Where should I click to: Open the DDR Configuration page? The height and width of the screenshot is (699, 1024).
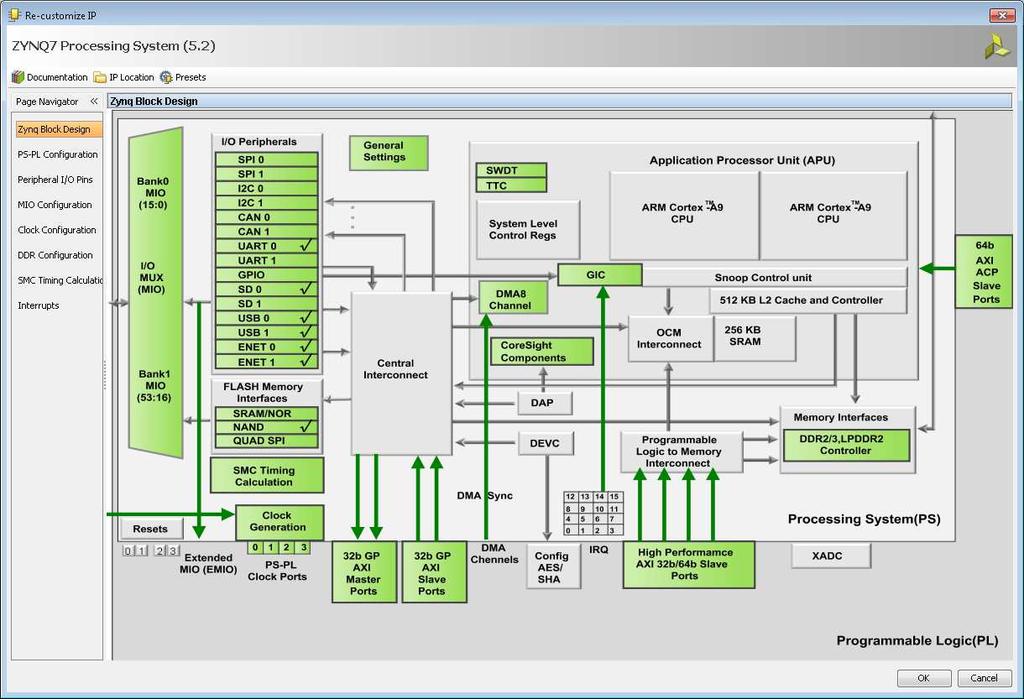coord(55,255)
